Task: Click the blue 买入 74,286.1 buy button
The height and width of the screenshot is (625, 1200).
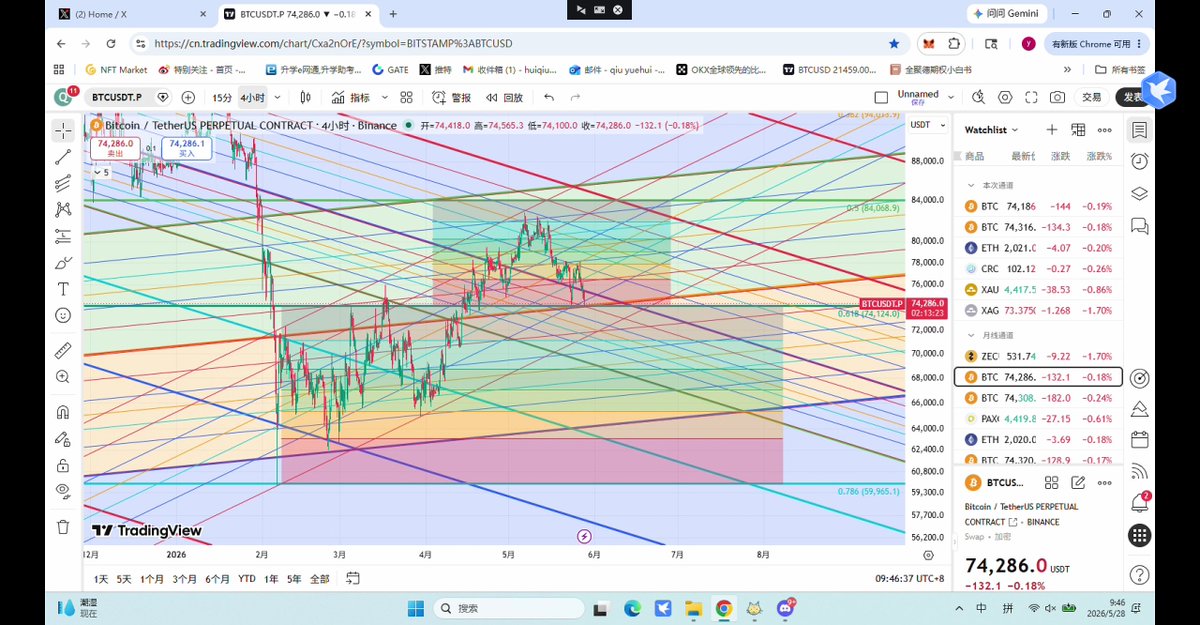Action: tap(187, 148)
